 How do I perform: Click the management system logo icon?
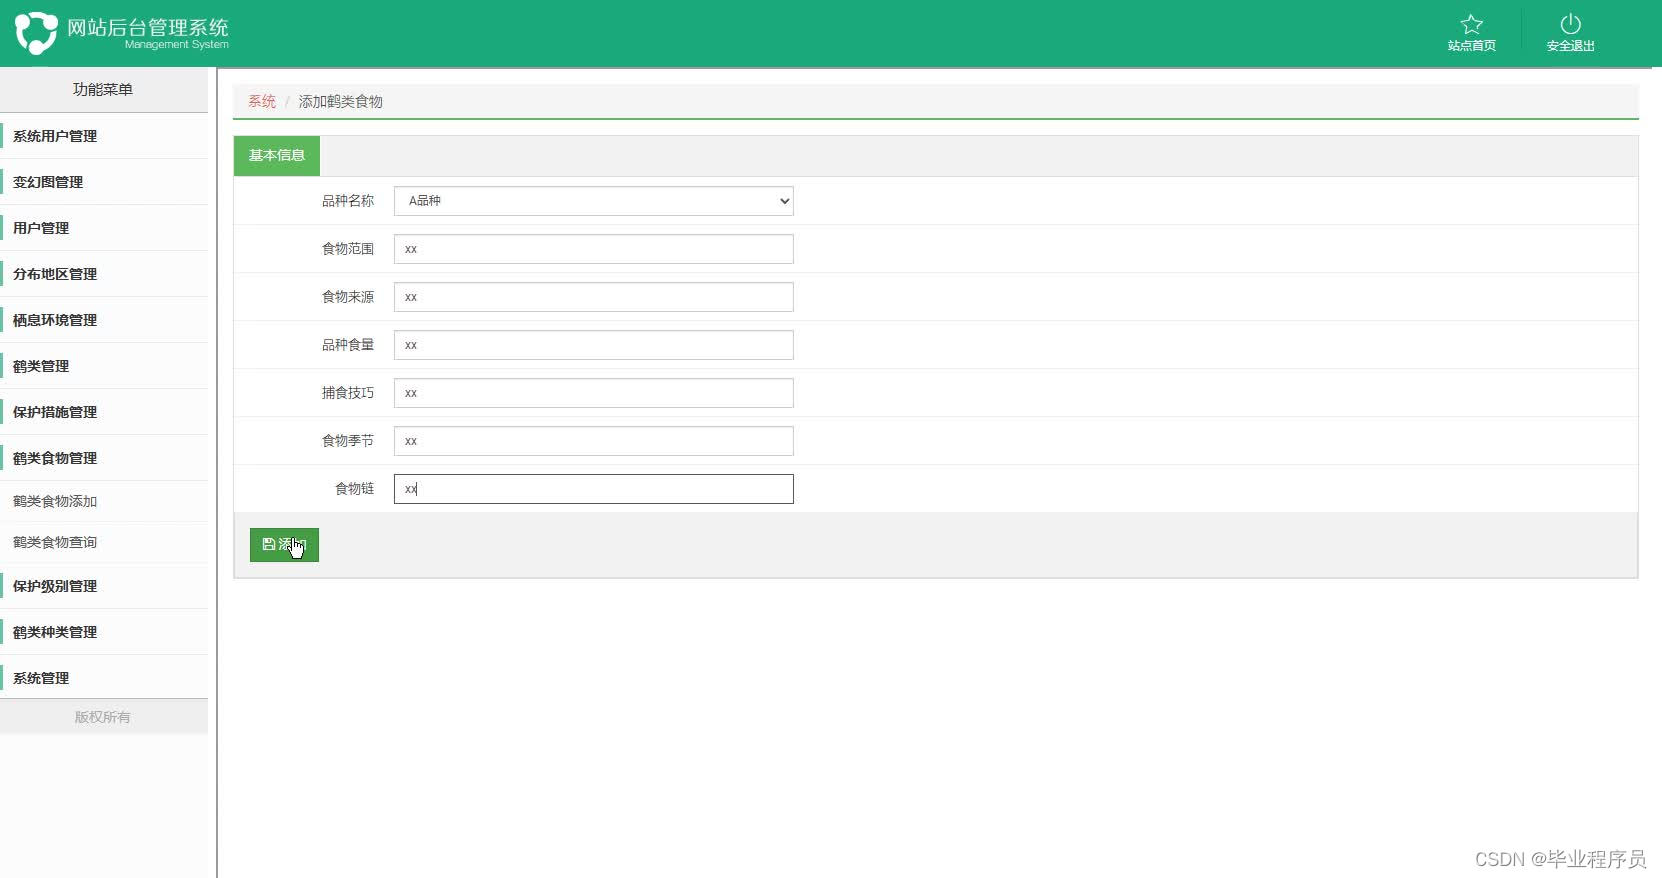click(x=36, y=33)
